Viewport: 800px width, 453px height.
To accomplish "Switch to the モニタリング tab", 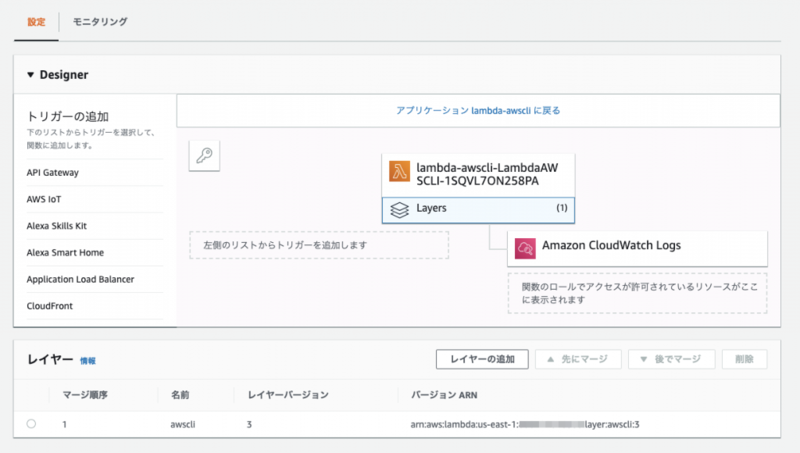I will [x=100, y=22].
